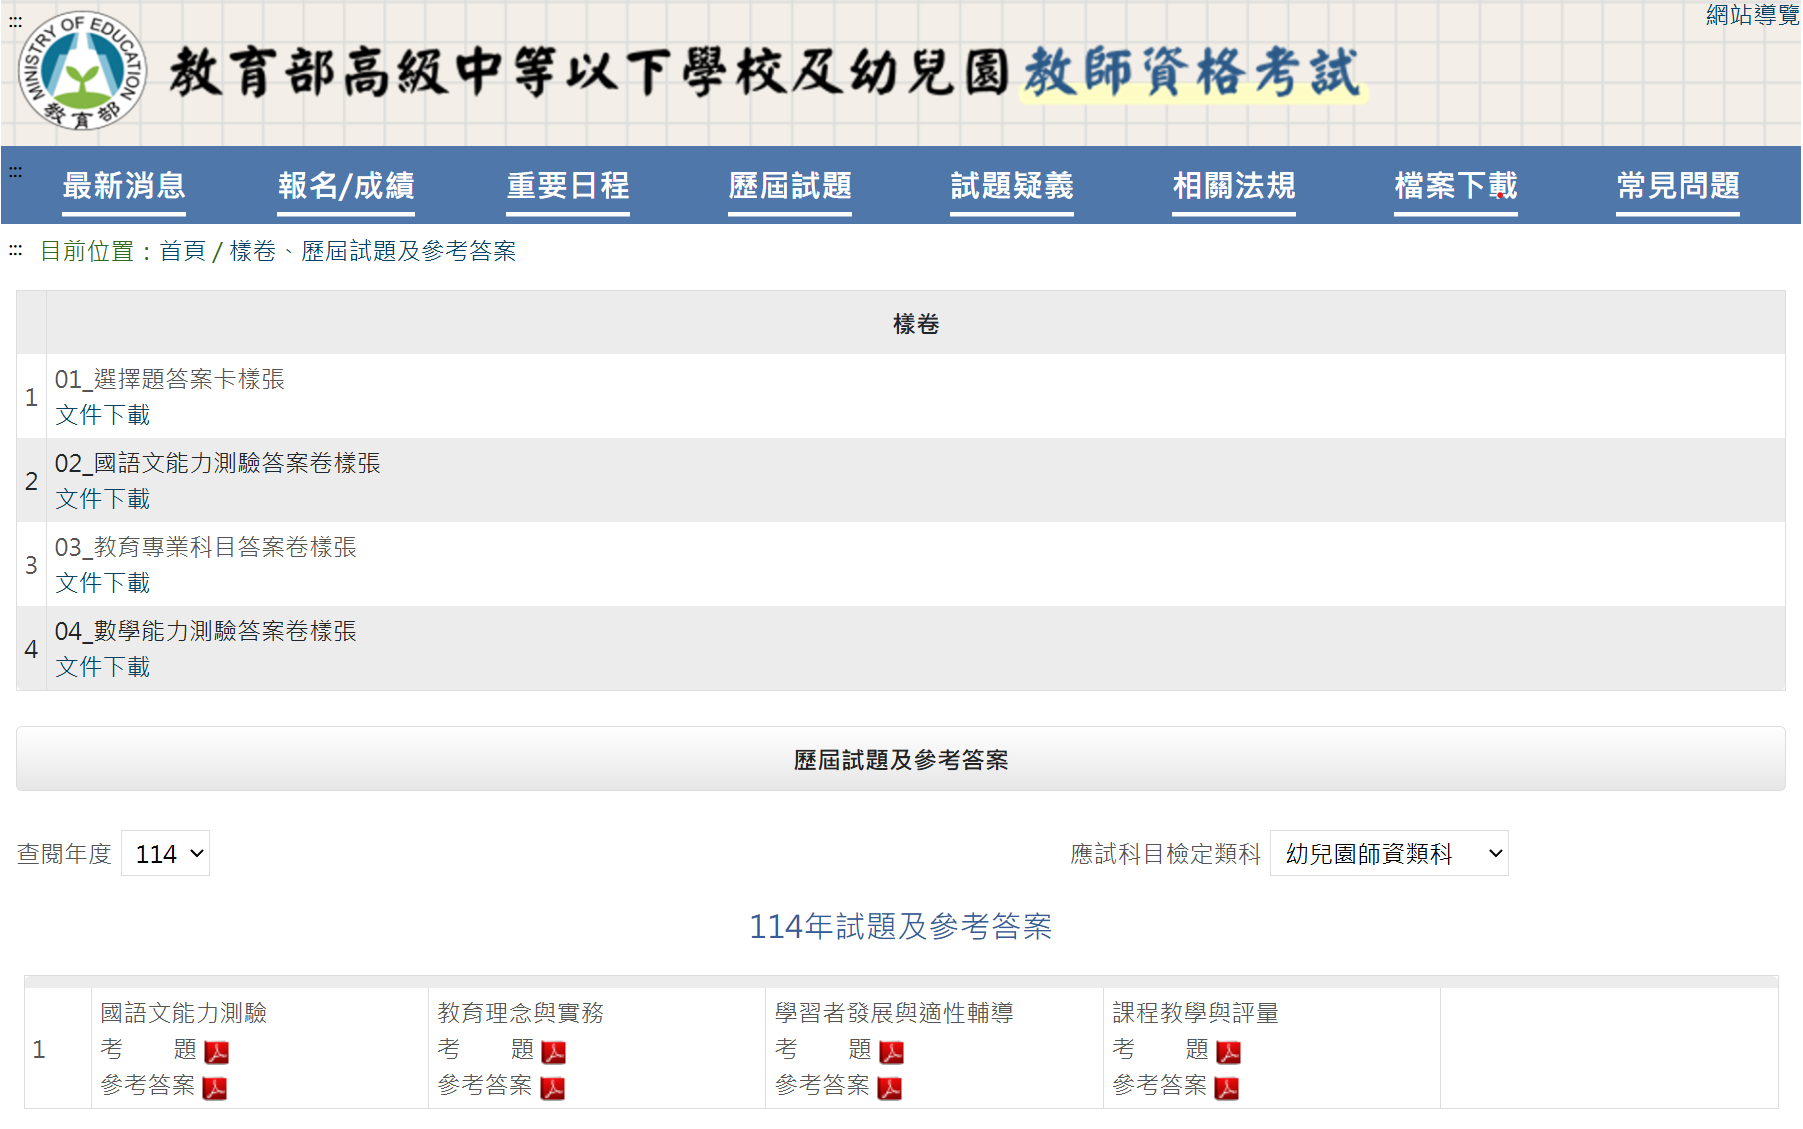This screenshot has width=1803, height=1129.
Task: Open the 檔案下載 menu
Action: 1455,186
